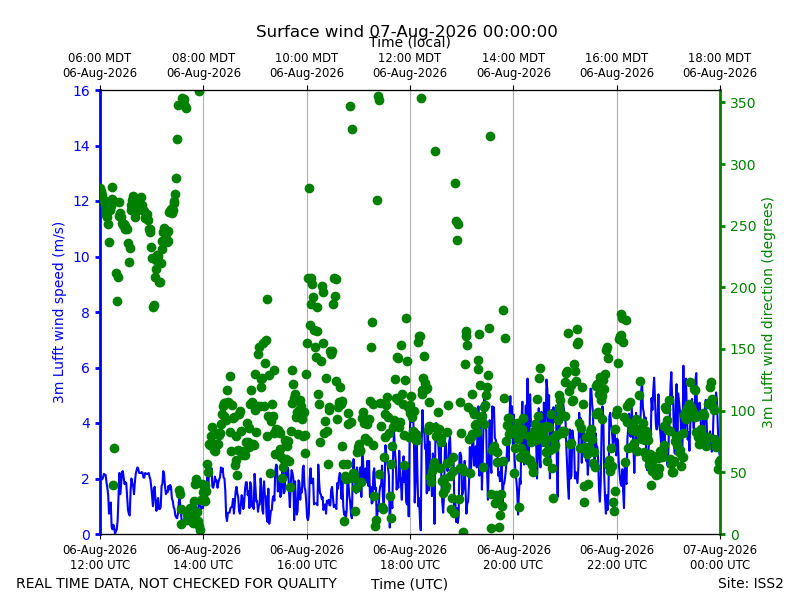800x600 pixels.
Task: Click the '06:00 MDT' top tick label
Action: point(99,58)
